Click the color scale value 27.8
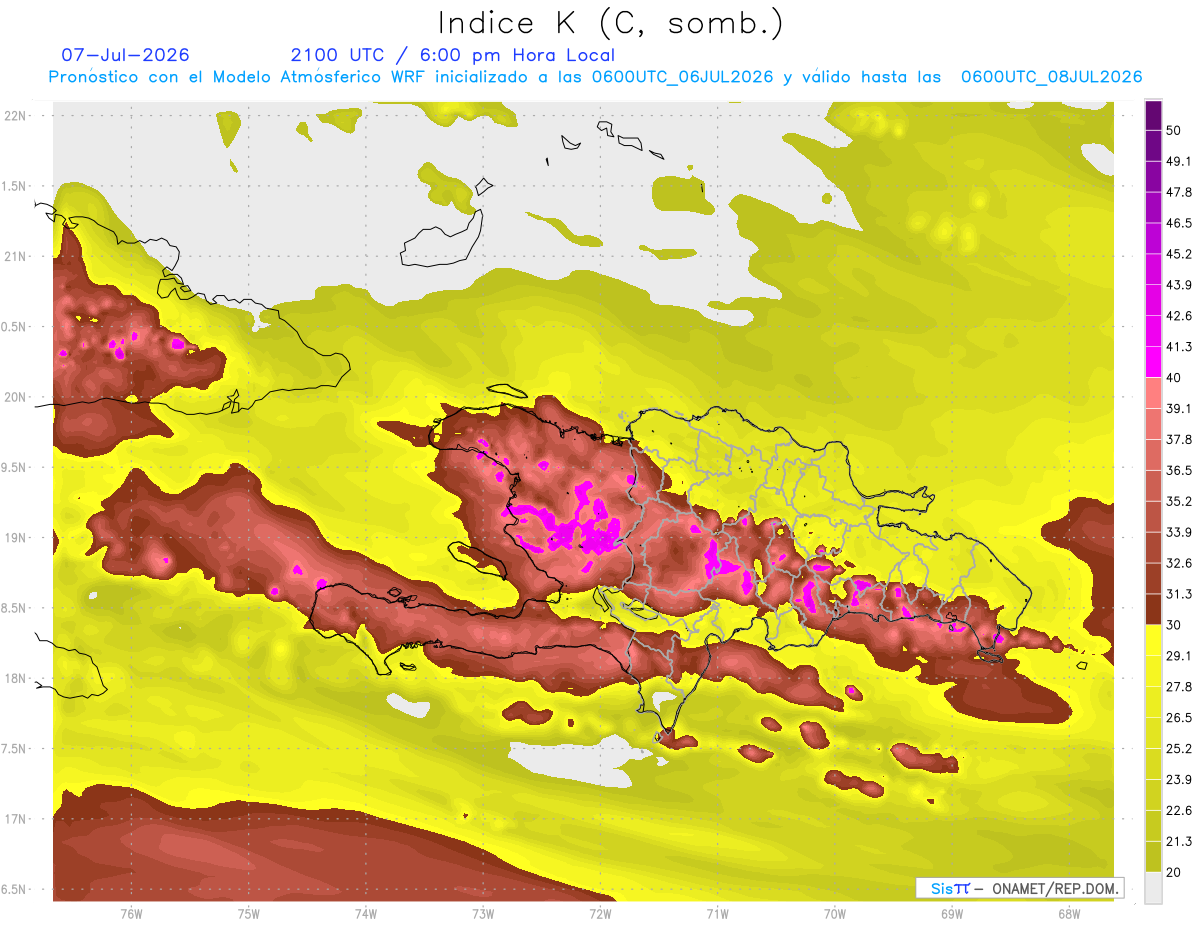Image resolution: width=1200 pixels, height=927 pixels. click(1178, 686)
